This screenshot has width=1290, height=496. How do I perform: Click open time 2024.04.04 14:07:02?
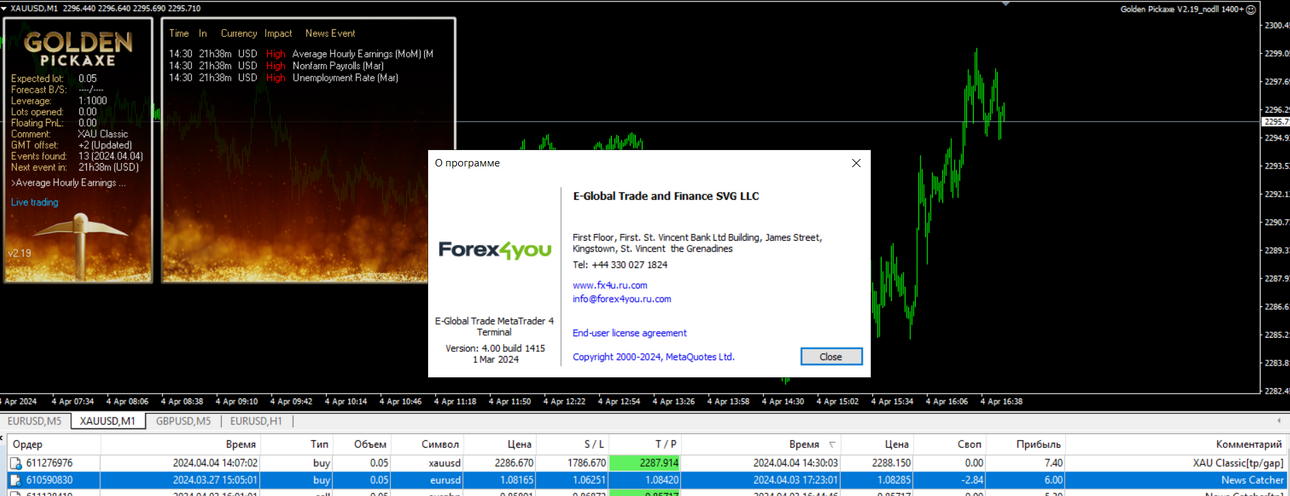pyautogui.click(x=216, y=464)
